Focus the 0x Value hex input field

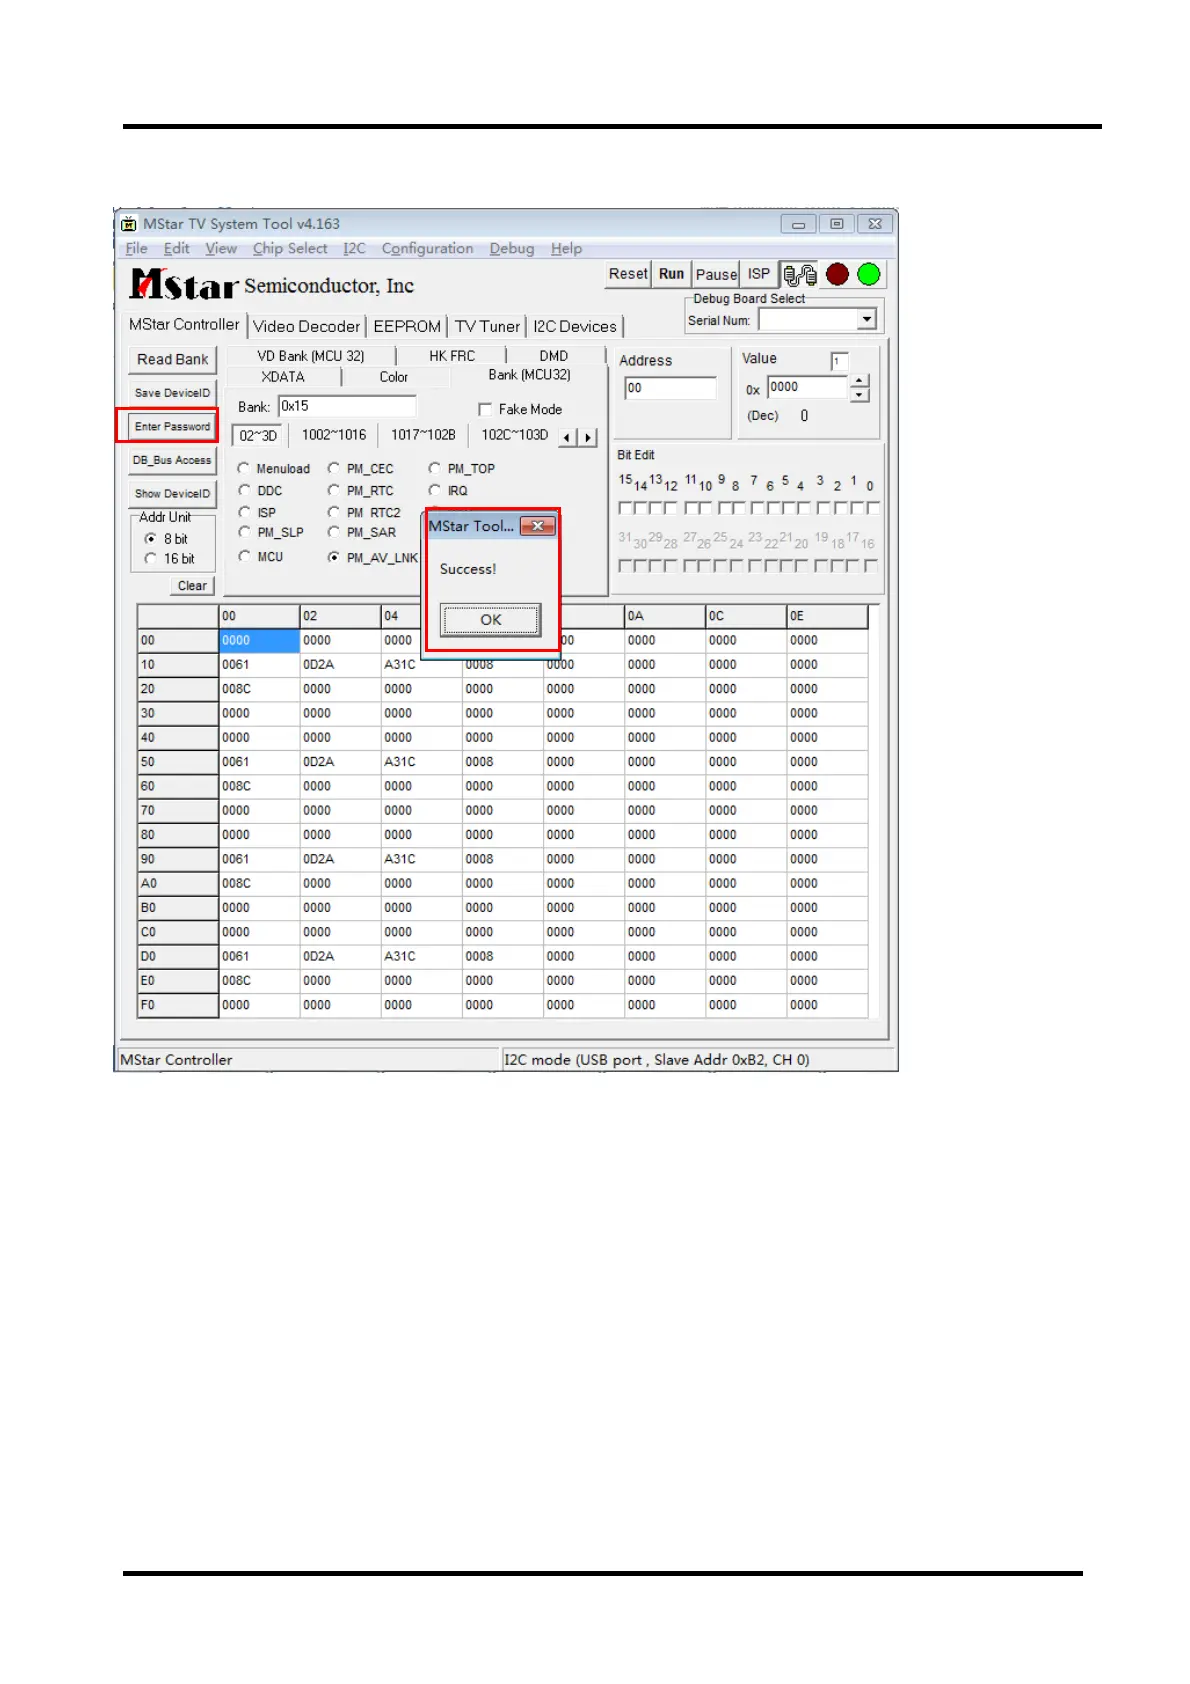[808, 387]
